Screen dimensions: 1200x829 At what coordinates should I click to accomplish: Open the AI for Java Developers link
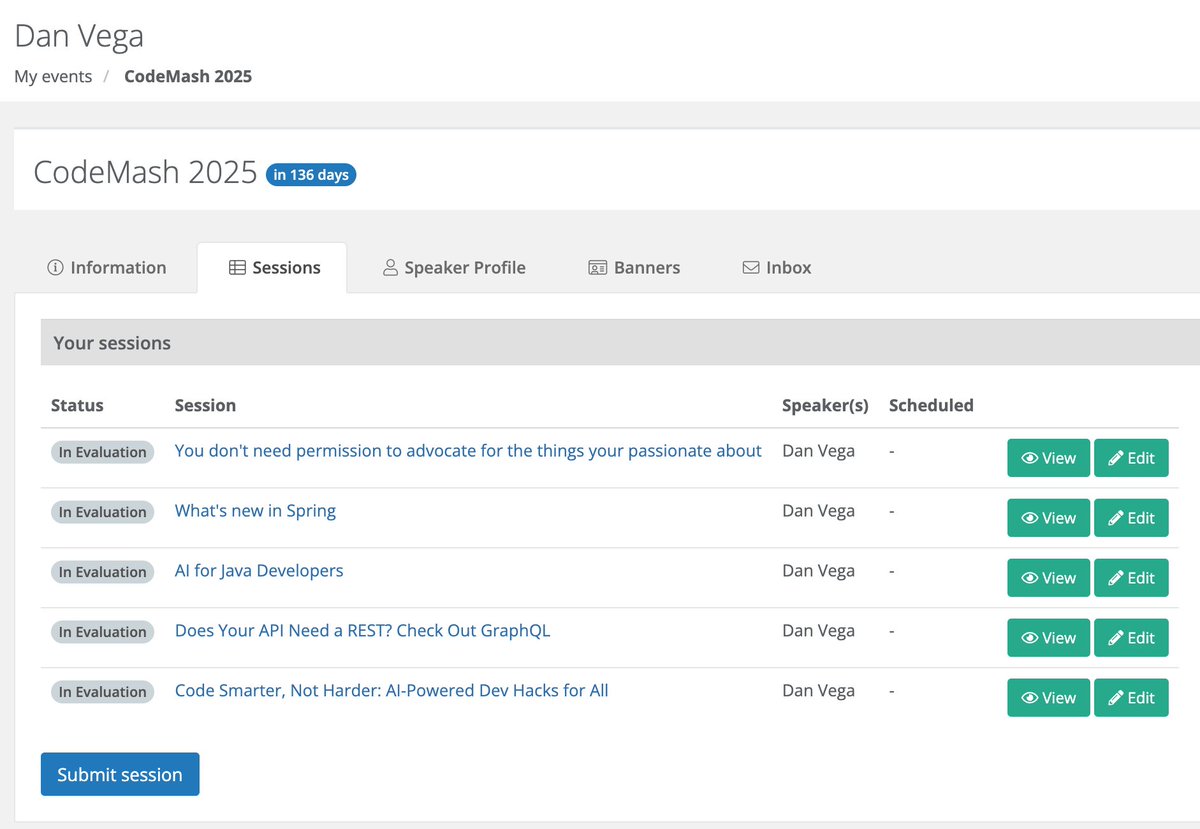pos(259,571)
